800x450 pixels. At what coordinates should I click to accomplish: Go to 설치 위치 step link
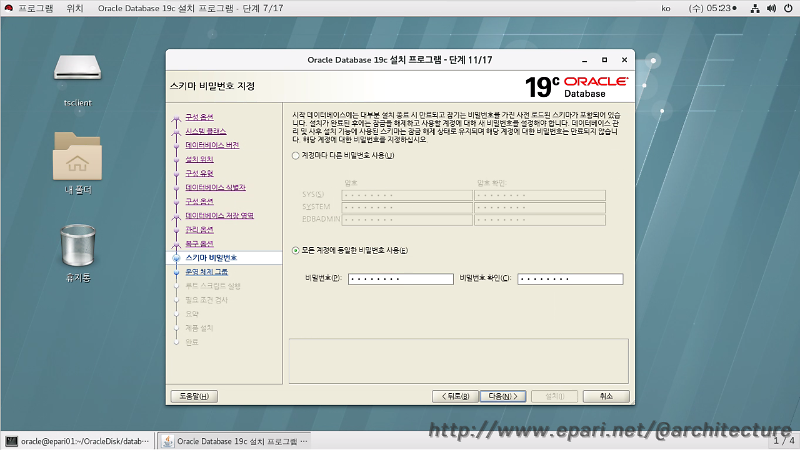[x=199, y=159]
